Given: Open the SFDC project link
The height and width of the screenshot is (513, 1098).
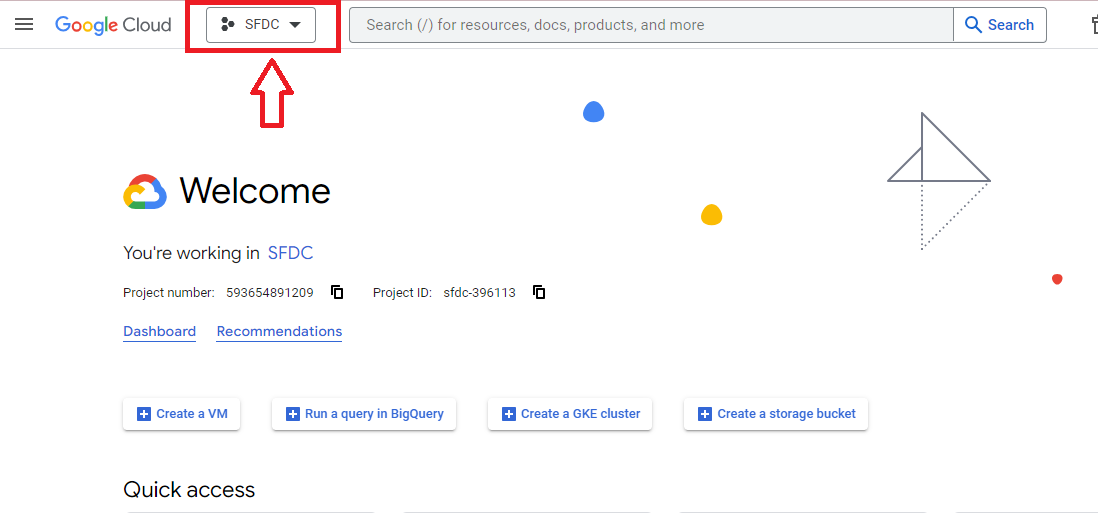Looking at the screenshot, I should pyautogui.click(x=291, y=253).
